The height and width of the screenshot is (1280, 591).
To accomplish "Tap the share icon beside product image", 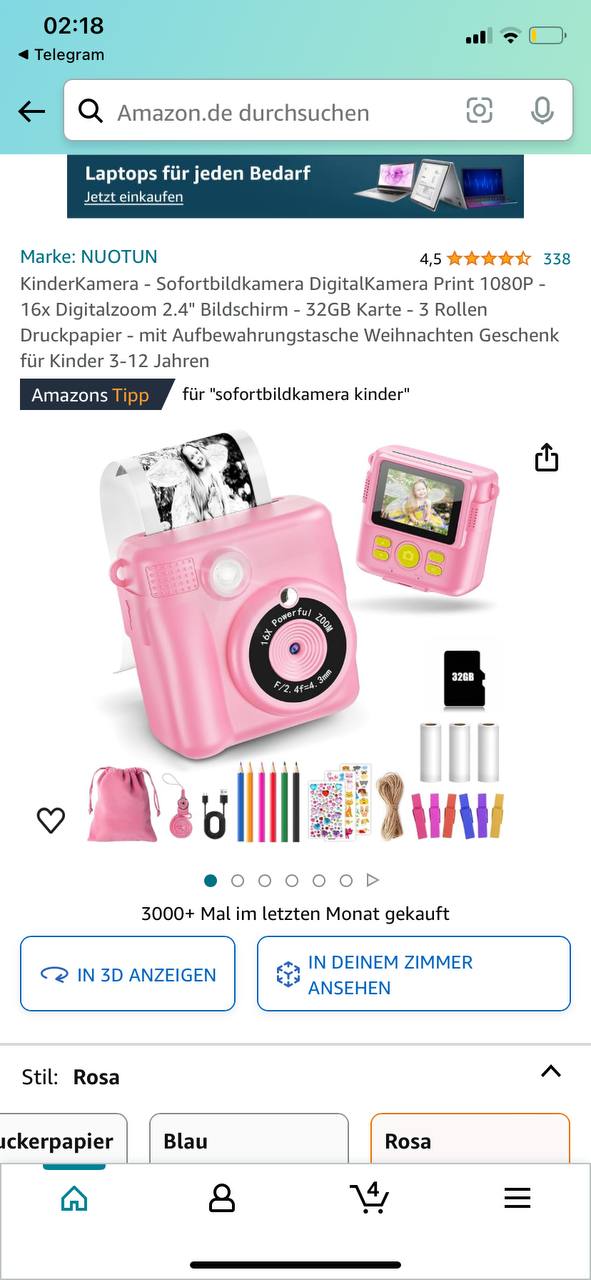I will click(x=546, y=458).
